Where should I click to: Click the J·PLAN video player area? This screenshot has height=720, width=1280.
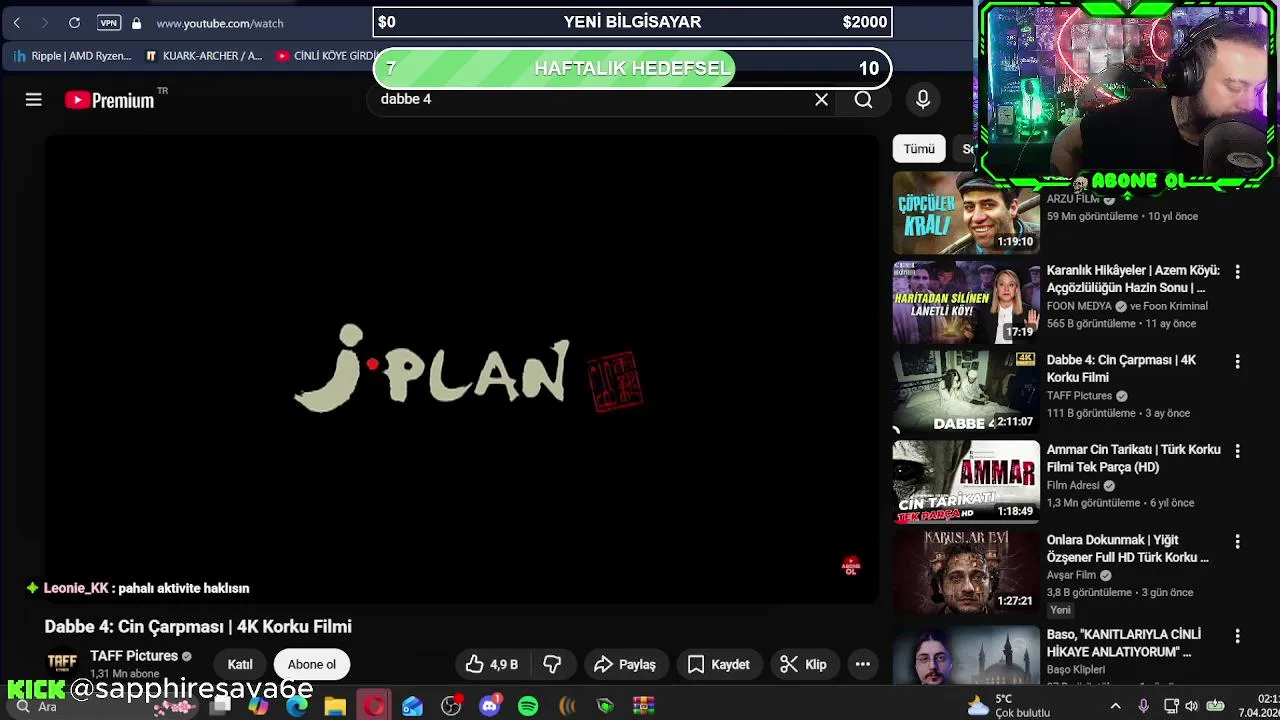pyautogui.click(x=462, y=369)
